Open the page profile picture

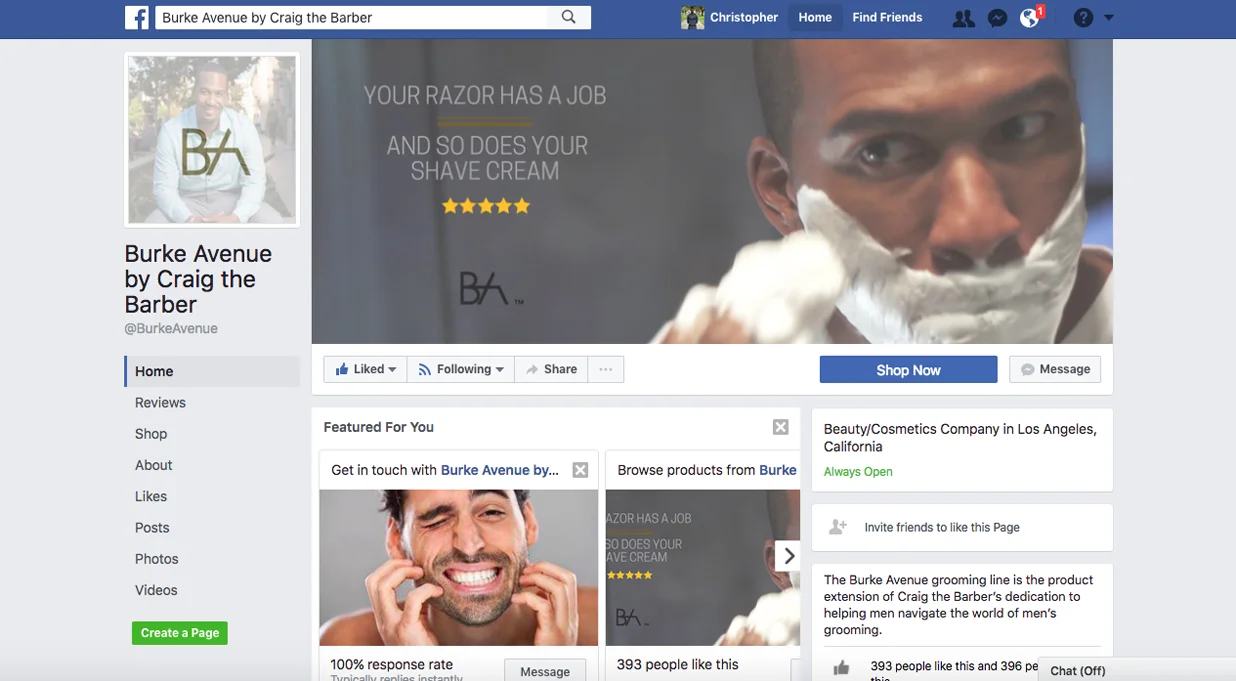click(212, 140)
